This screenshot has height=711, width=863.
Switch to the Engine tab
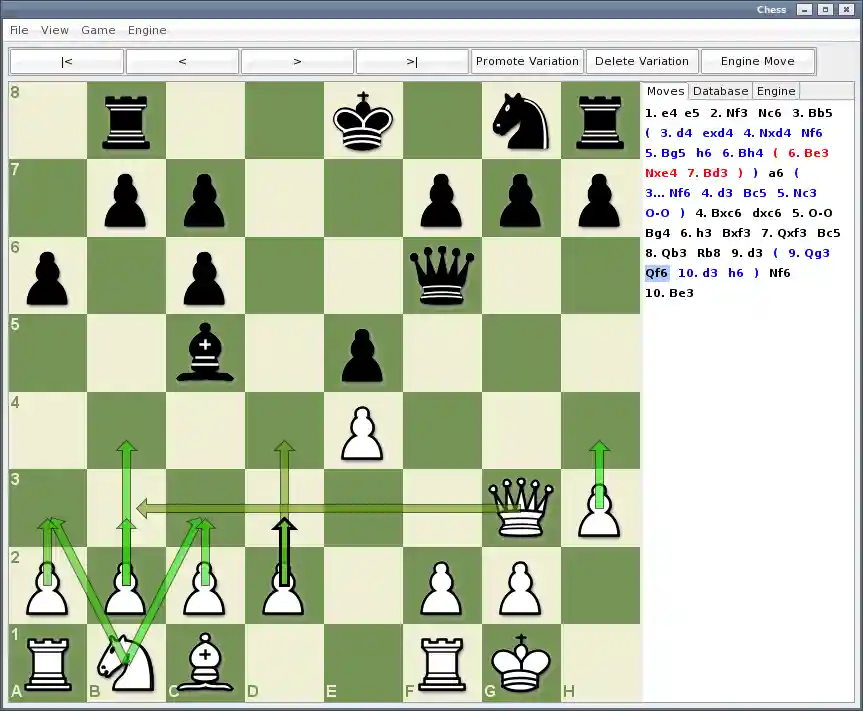[776, 91]
